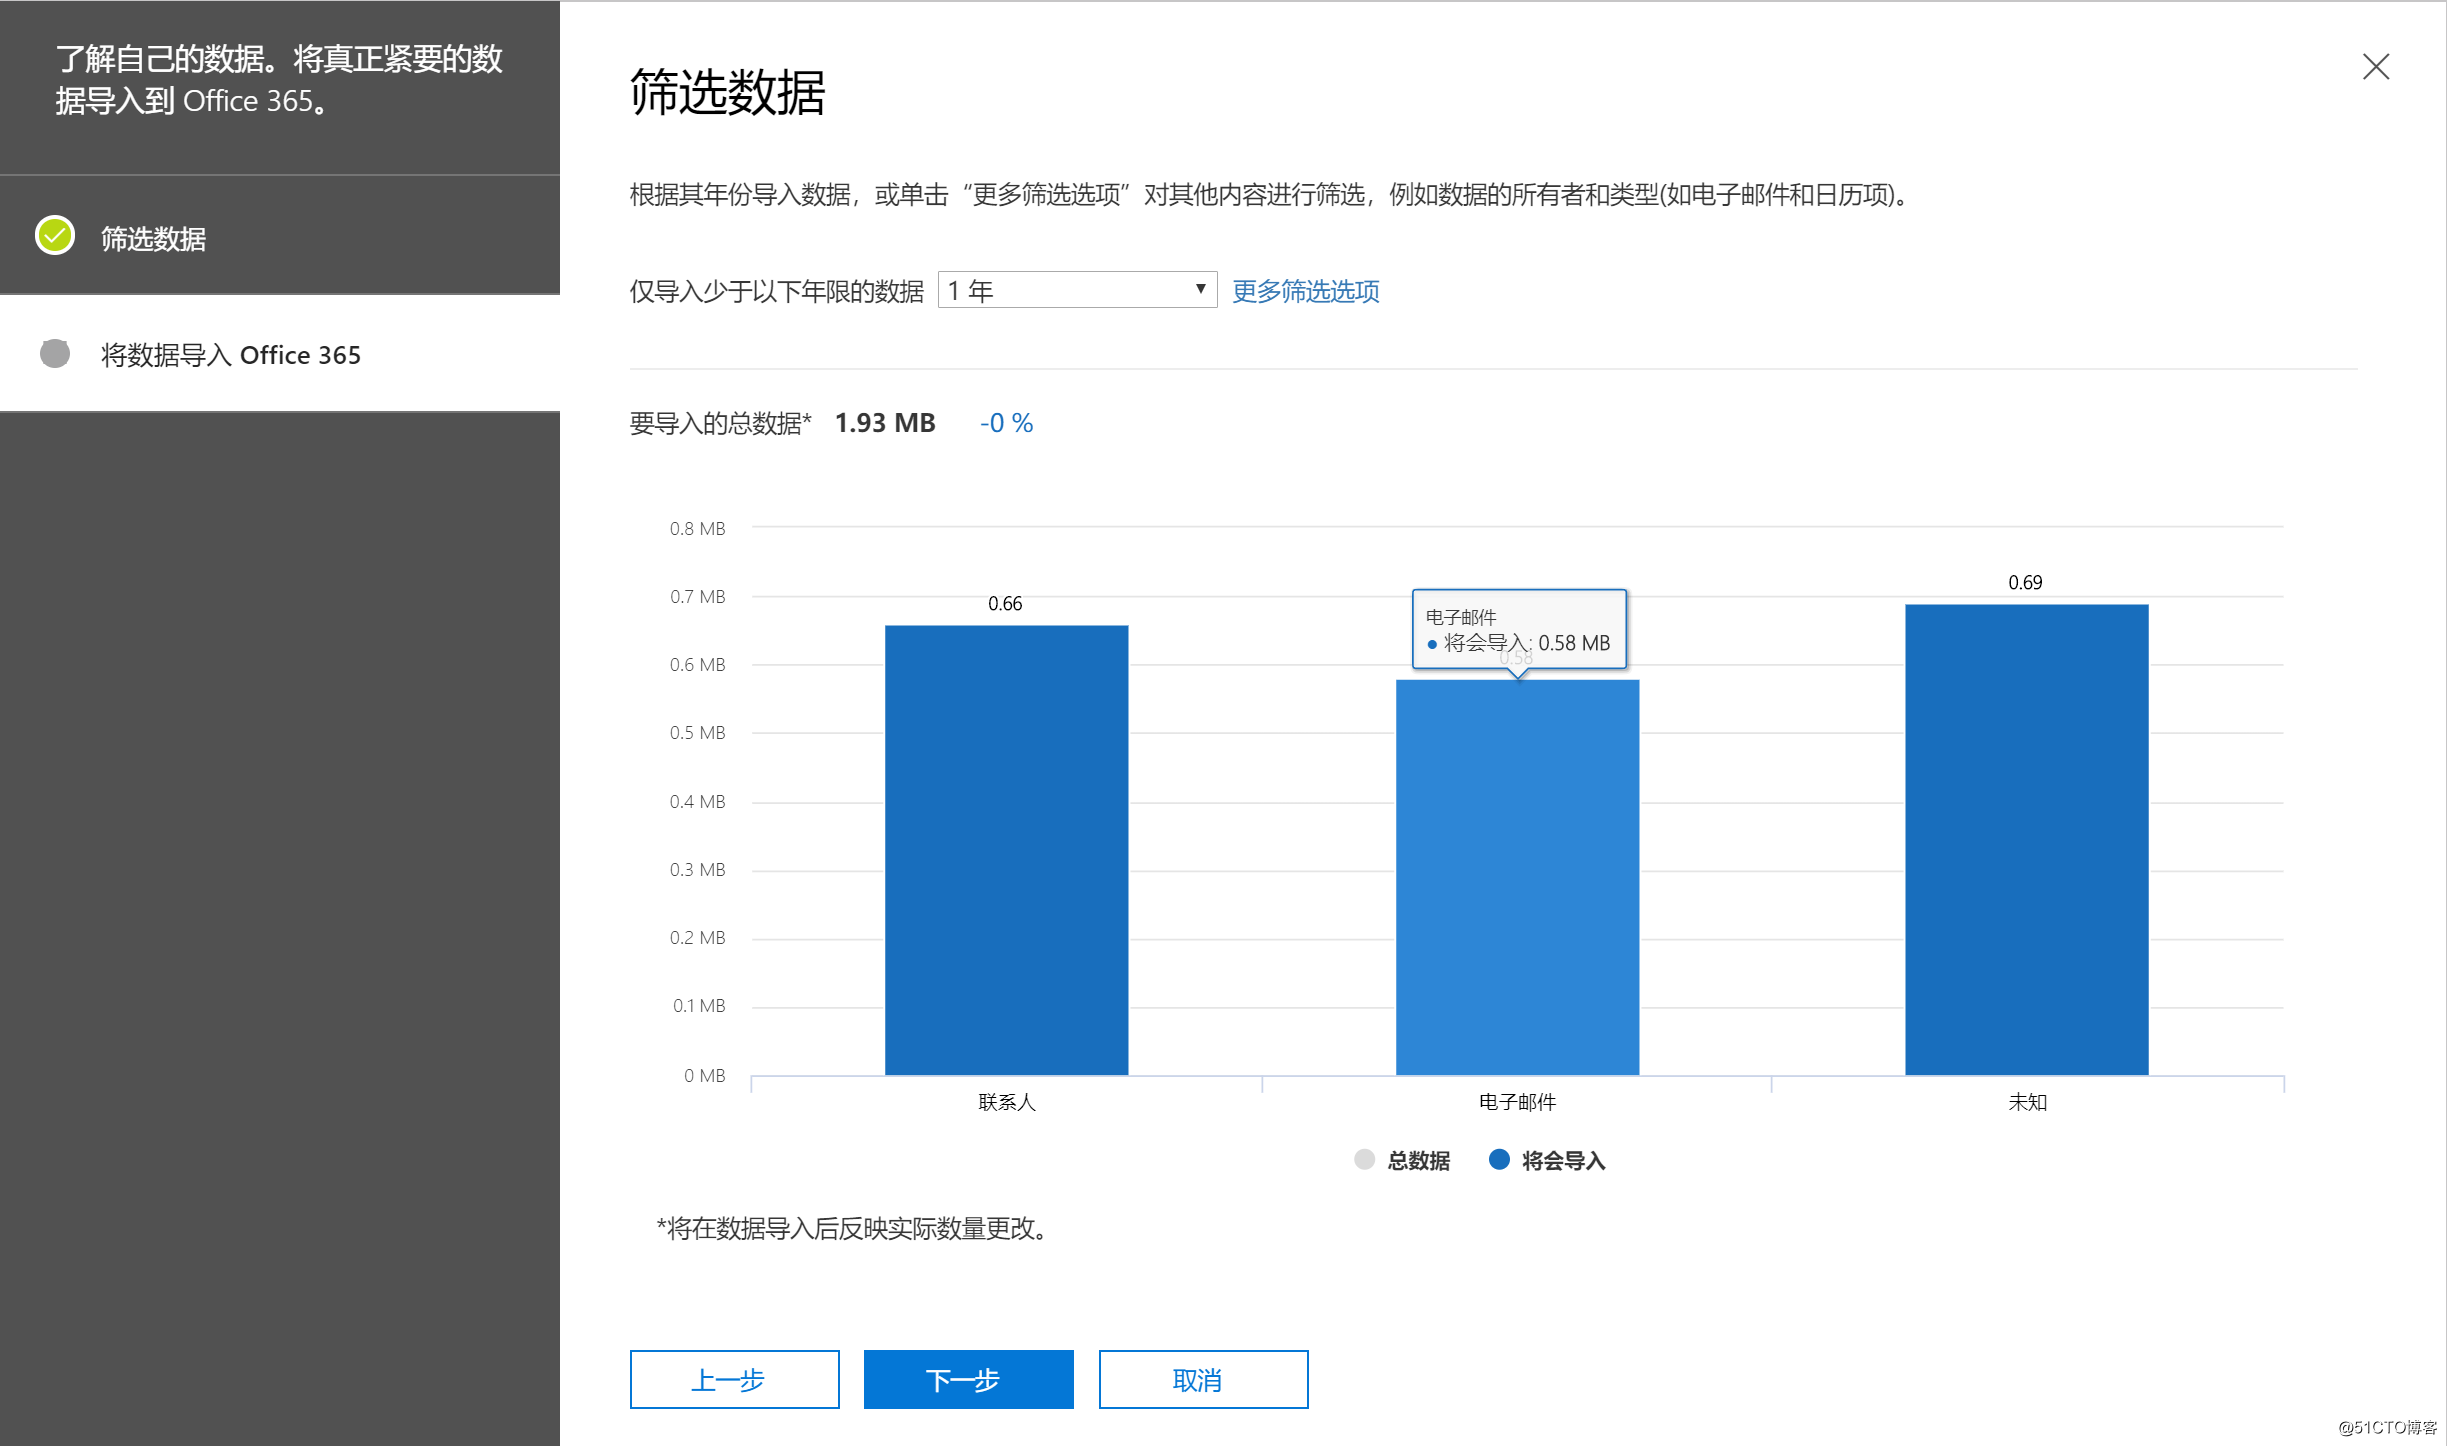Image resolution: width=2447 pixels, height=1446 pixels.
Task: Click the 仅导入少于以下年限的数据 label
Action: 777,291
